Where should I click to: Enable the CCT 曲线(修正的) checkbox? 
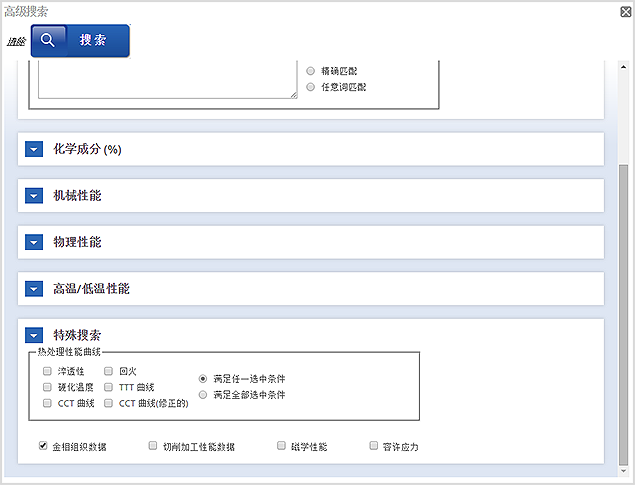[109, 403]
